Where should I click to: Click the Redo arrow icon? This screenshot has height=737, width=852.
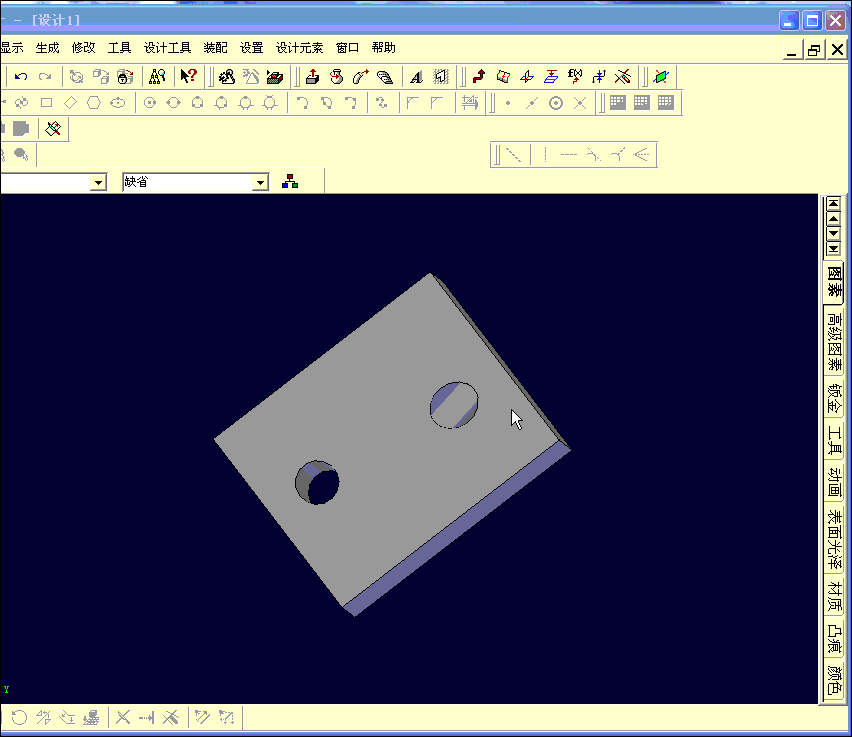click(45, 77)
